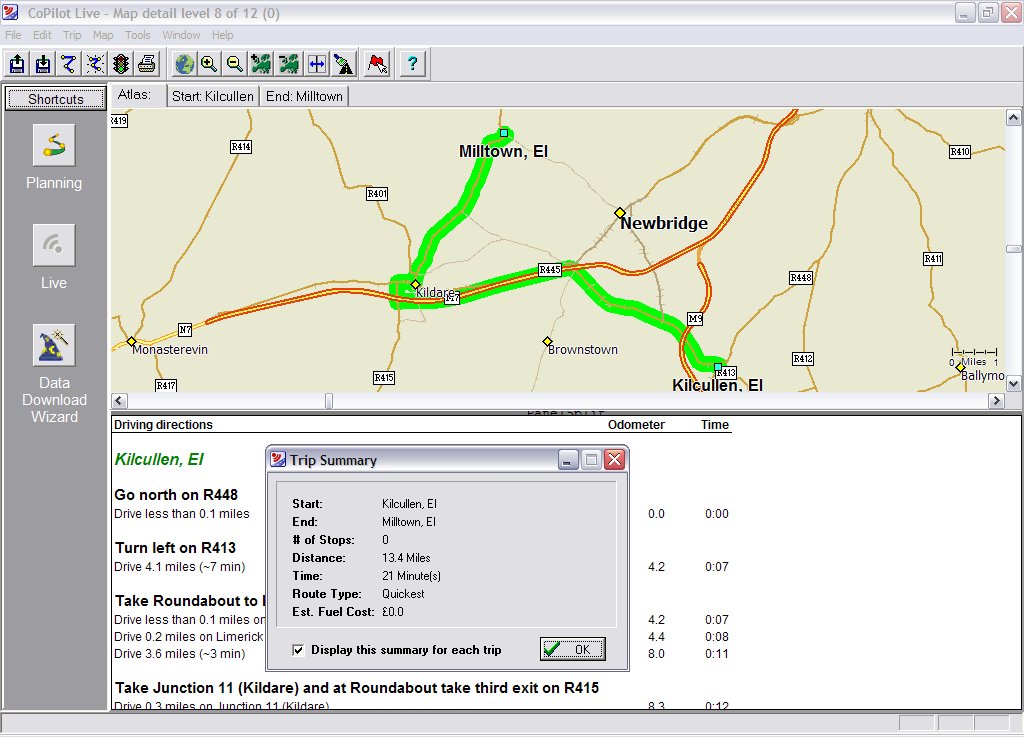Click the Monasterevin town marker

click(131, 341)
